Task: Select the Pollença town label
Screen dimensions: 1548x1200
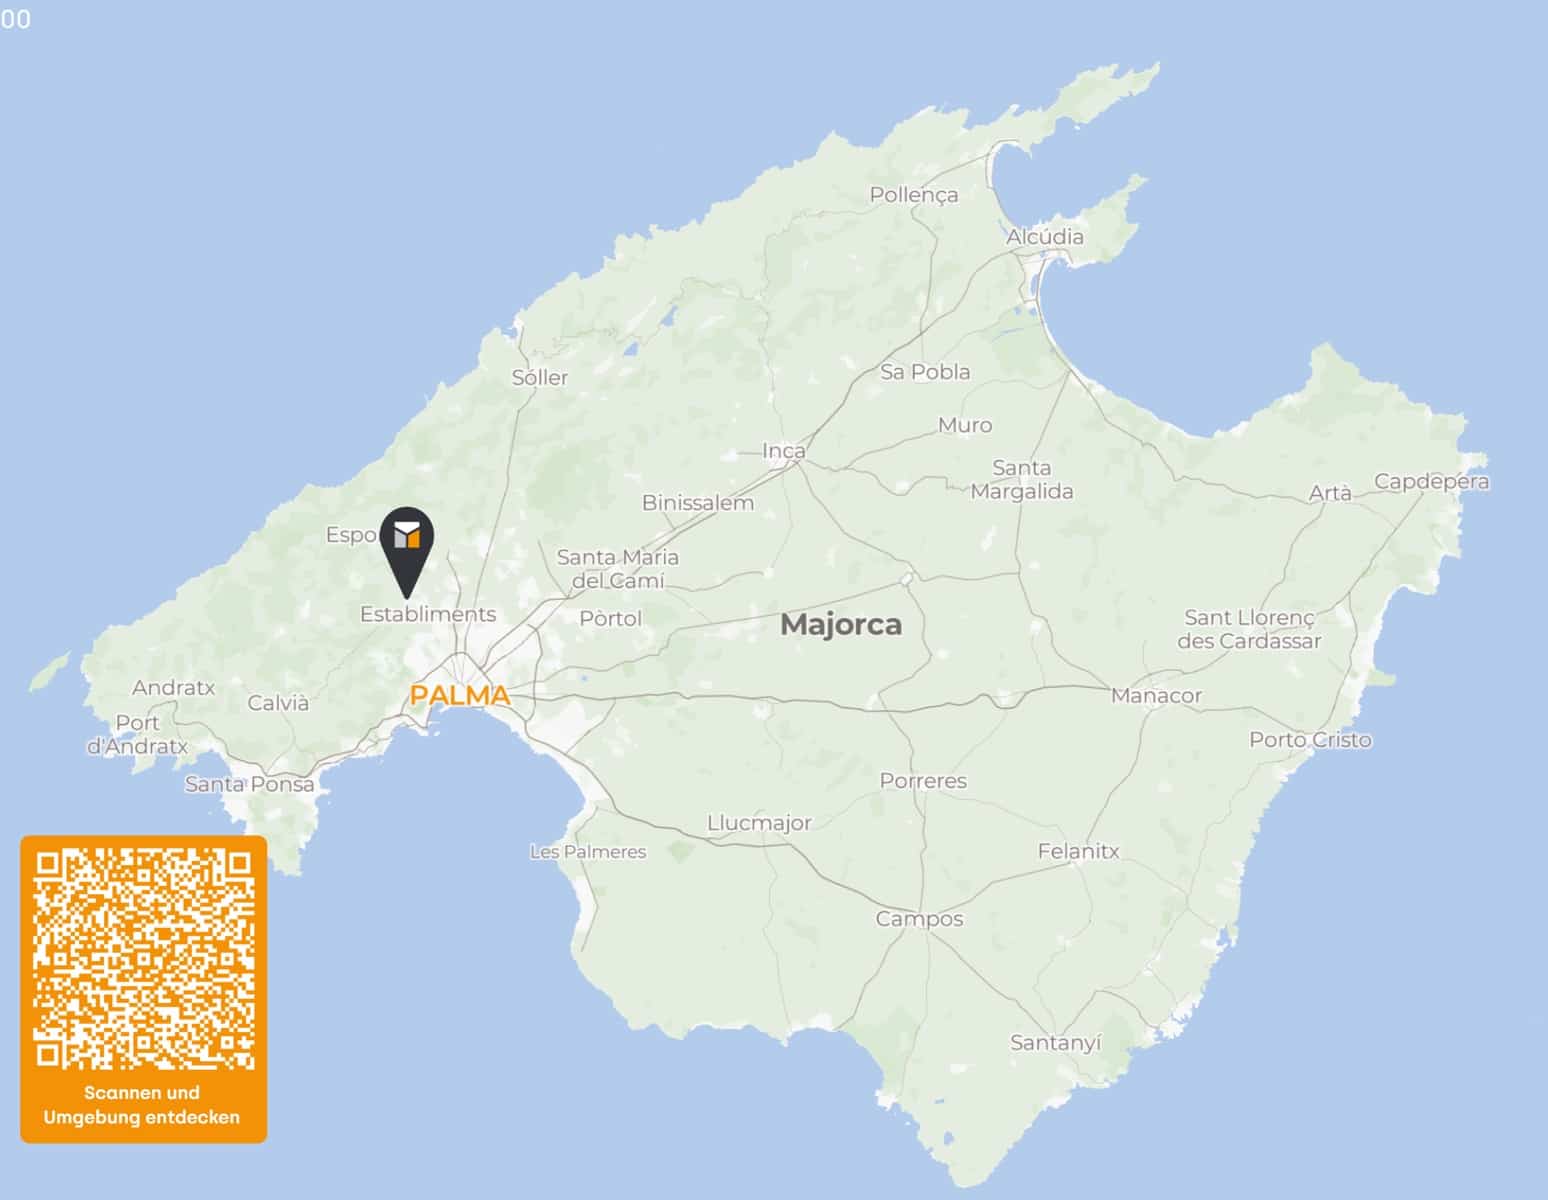Action: (x=913, y=195)
